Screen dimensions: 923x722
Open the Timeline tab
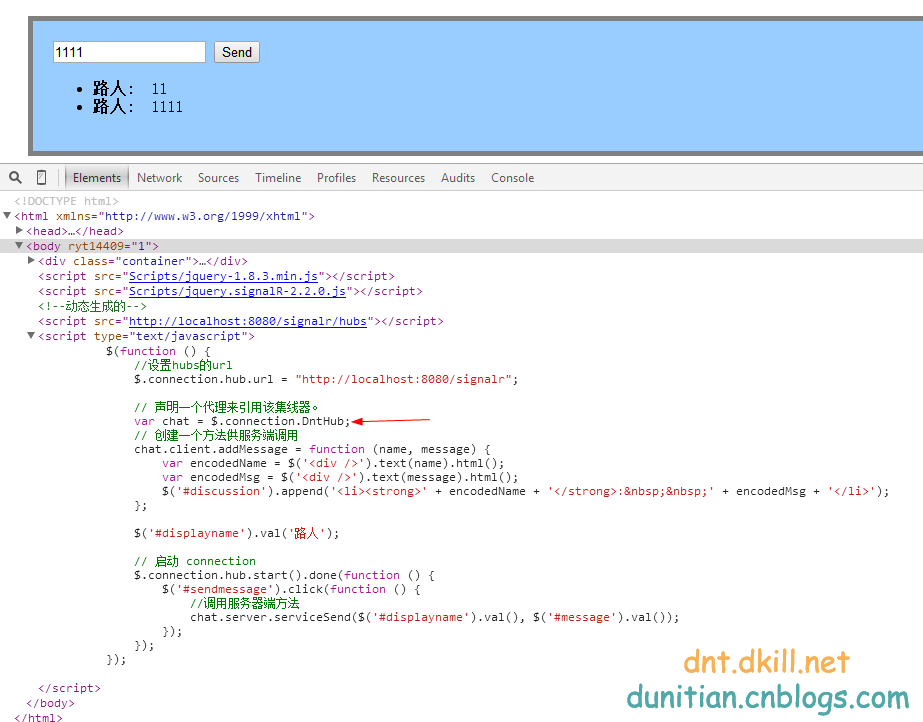coord(278,178)
